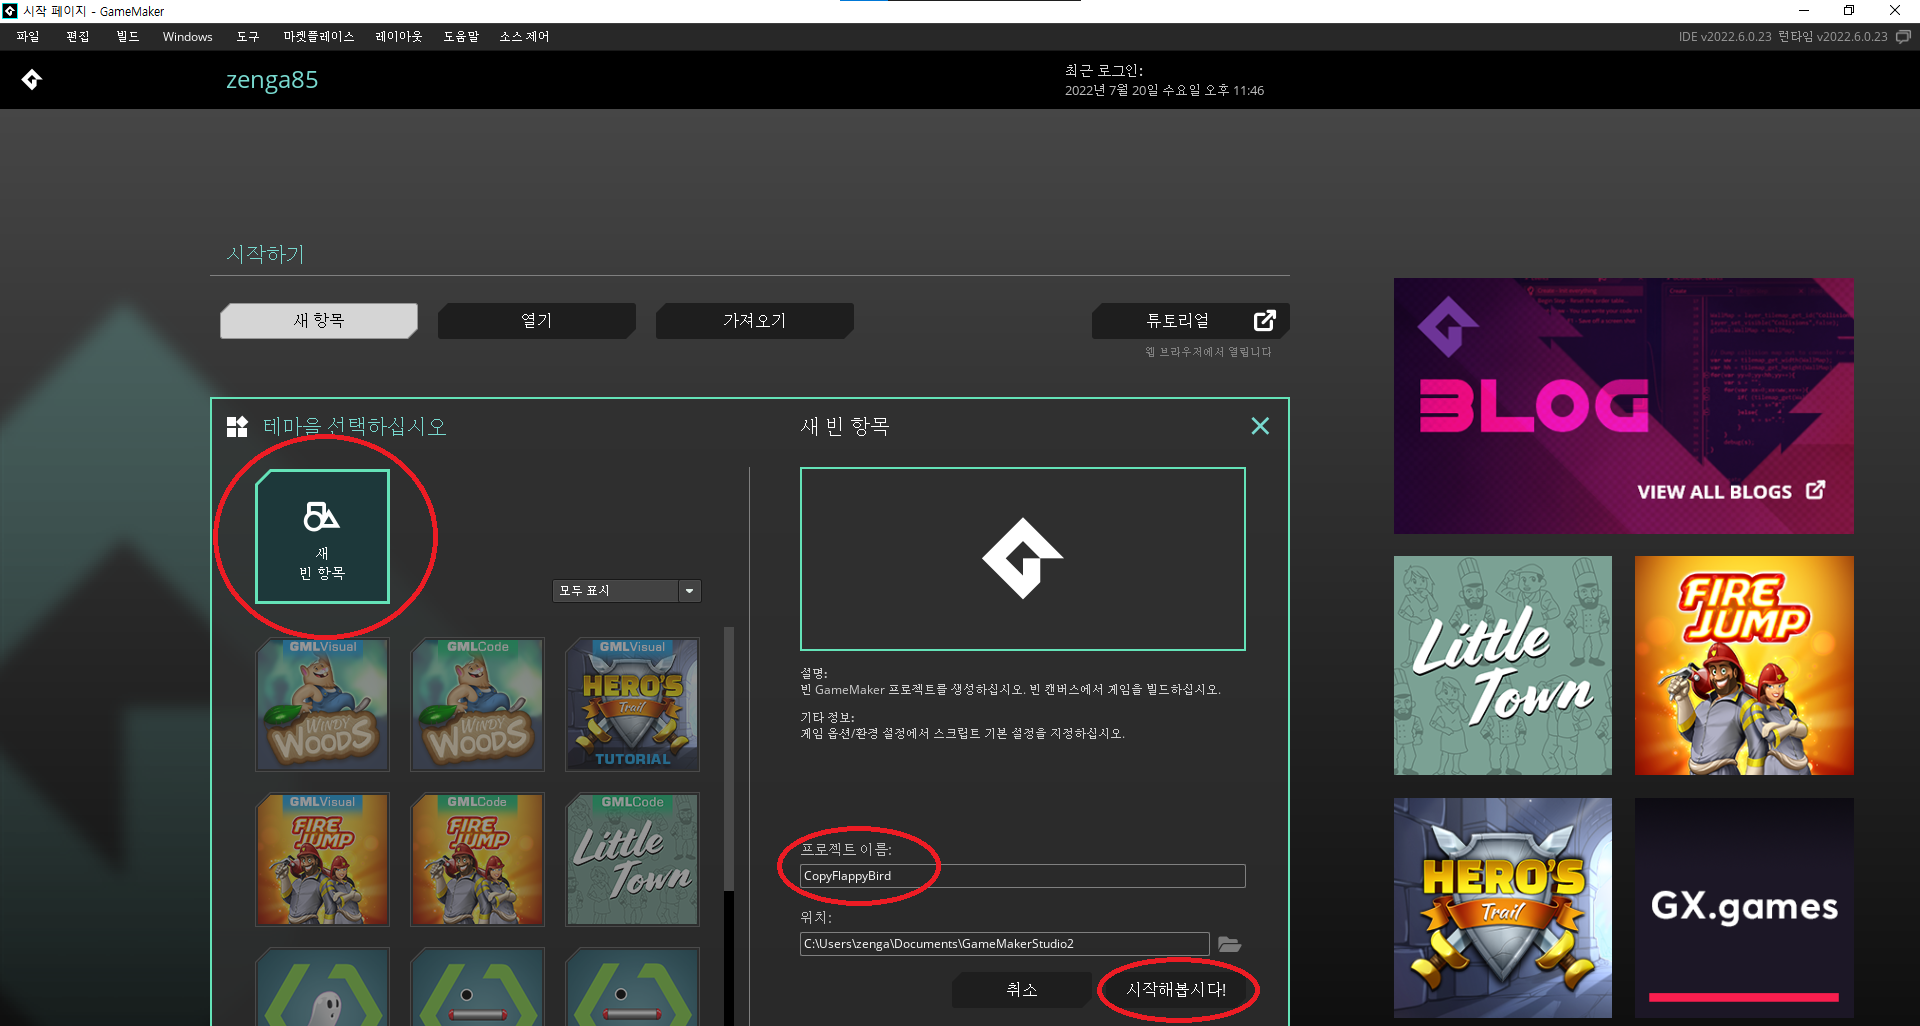Click the template list scrollbar
This screenshot has width=1920, height=1026.
(x=729, y=760)
